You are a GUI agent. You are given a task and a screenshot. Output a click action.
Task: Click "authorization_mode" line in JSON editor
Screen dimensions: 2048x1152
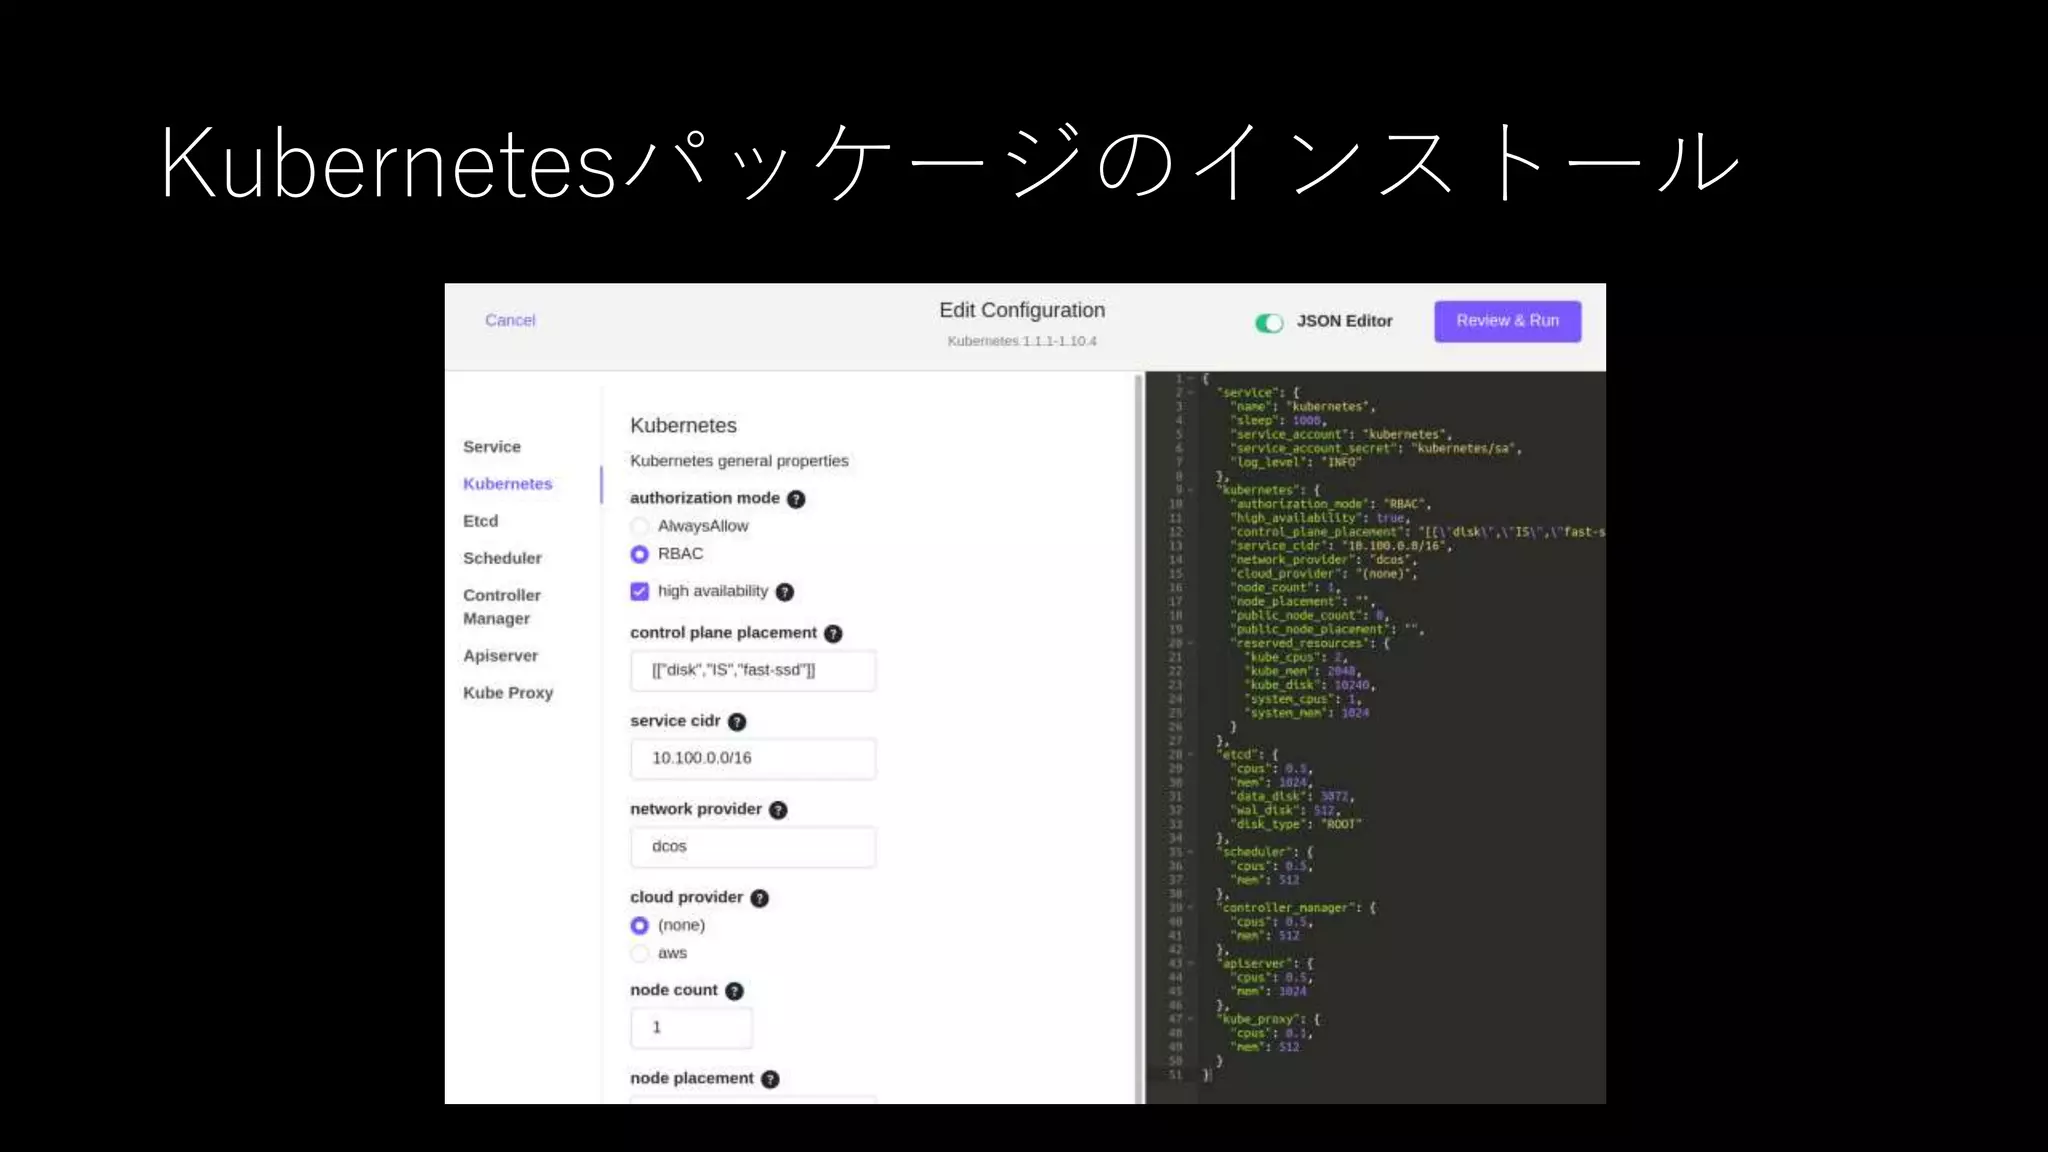pos(1331,504)
